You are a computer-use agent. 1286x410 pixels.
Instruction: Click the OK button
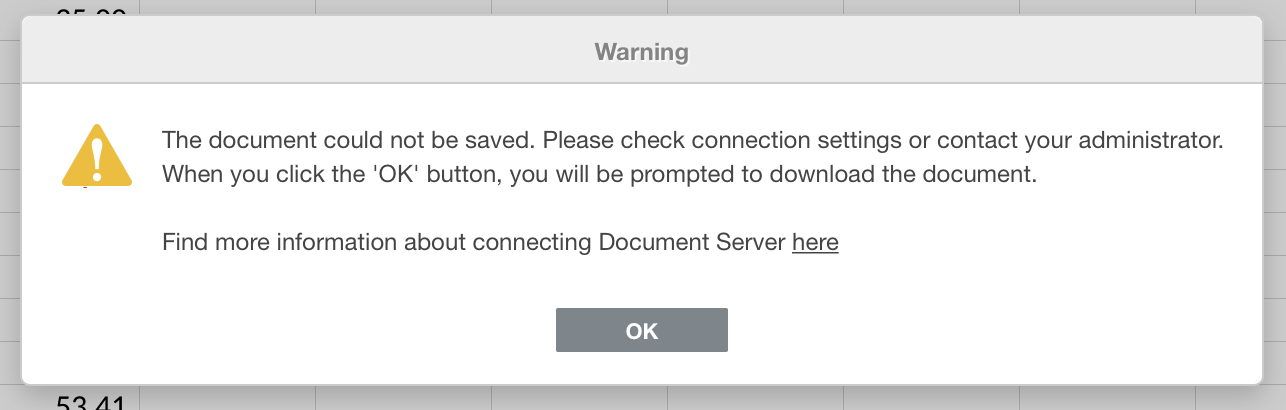641,331
